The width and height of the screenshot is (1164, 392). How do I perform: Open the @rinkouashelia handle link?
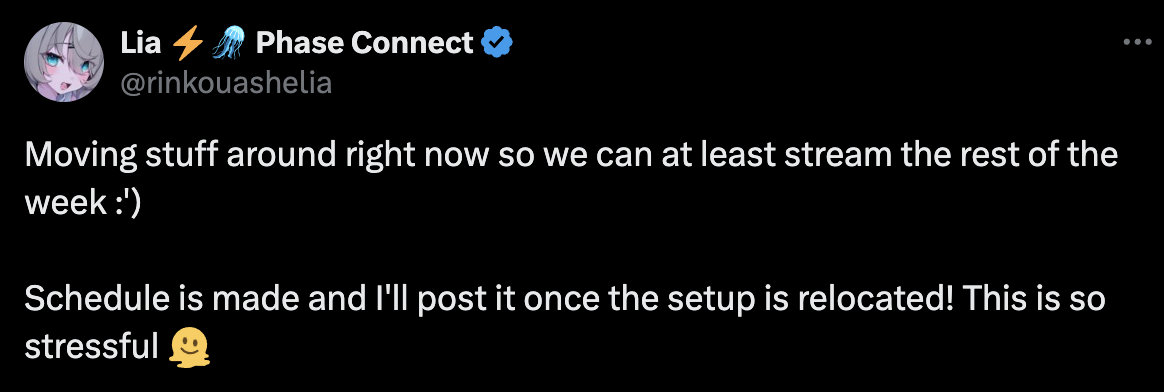225,84
